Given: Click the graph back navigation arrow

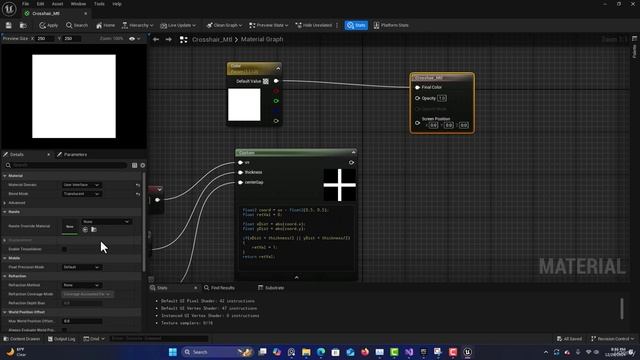Looking at the screenshot, I should (x=156, y=40).
